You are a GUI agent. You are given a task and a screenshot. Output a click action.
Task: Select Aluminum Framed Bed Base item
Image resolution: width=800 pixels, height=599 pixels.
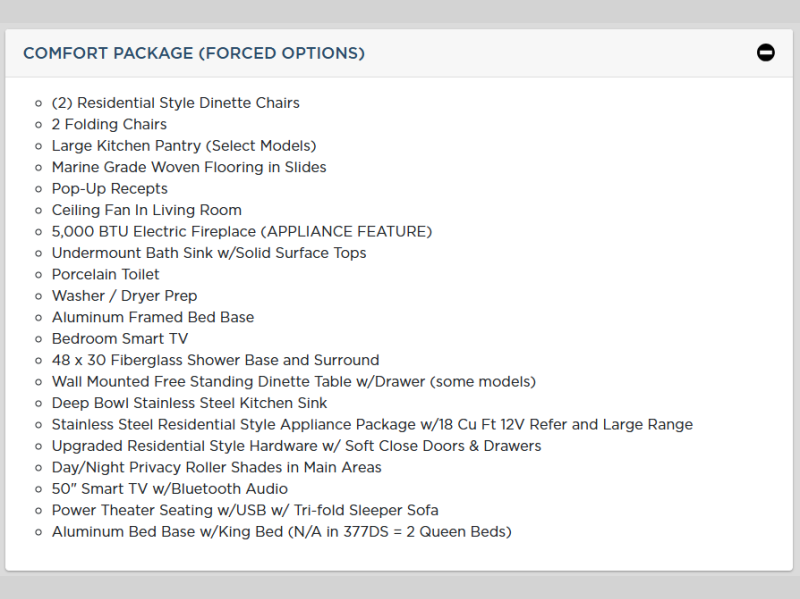click(x=153, y=317)
